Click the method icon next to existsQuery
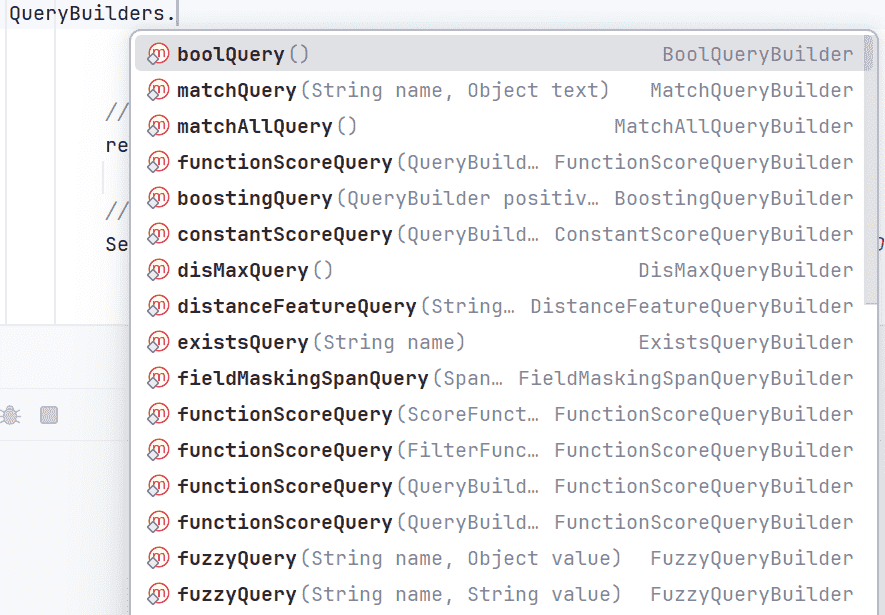The width and height of the screenshot is (885, 615). coord(158,343)
